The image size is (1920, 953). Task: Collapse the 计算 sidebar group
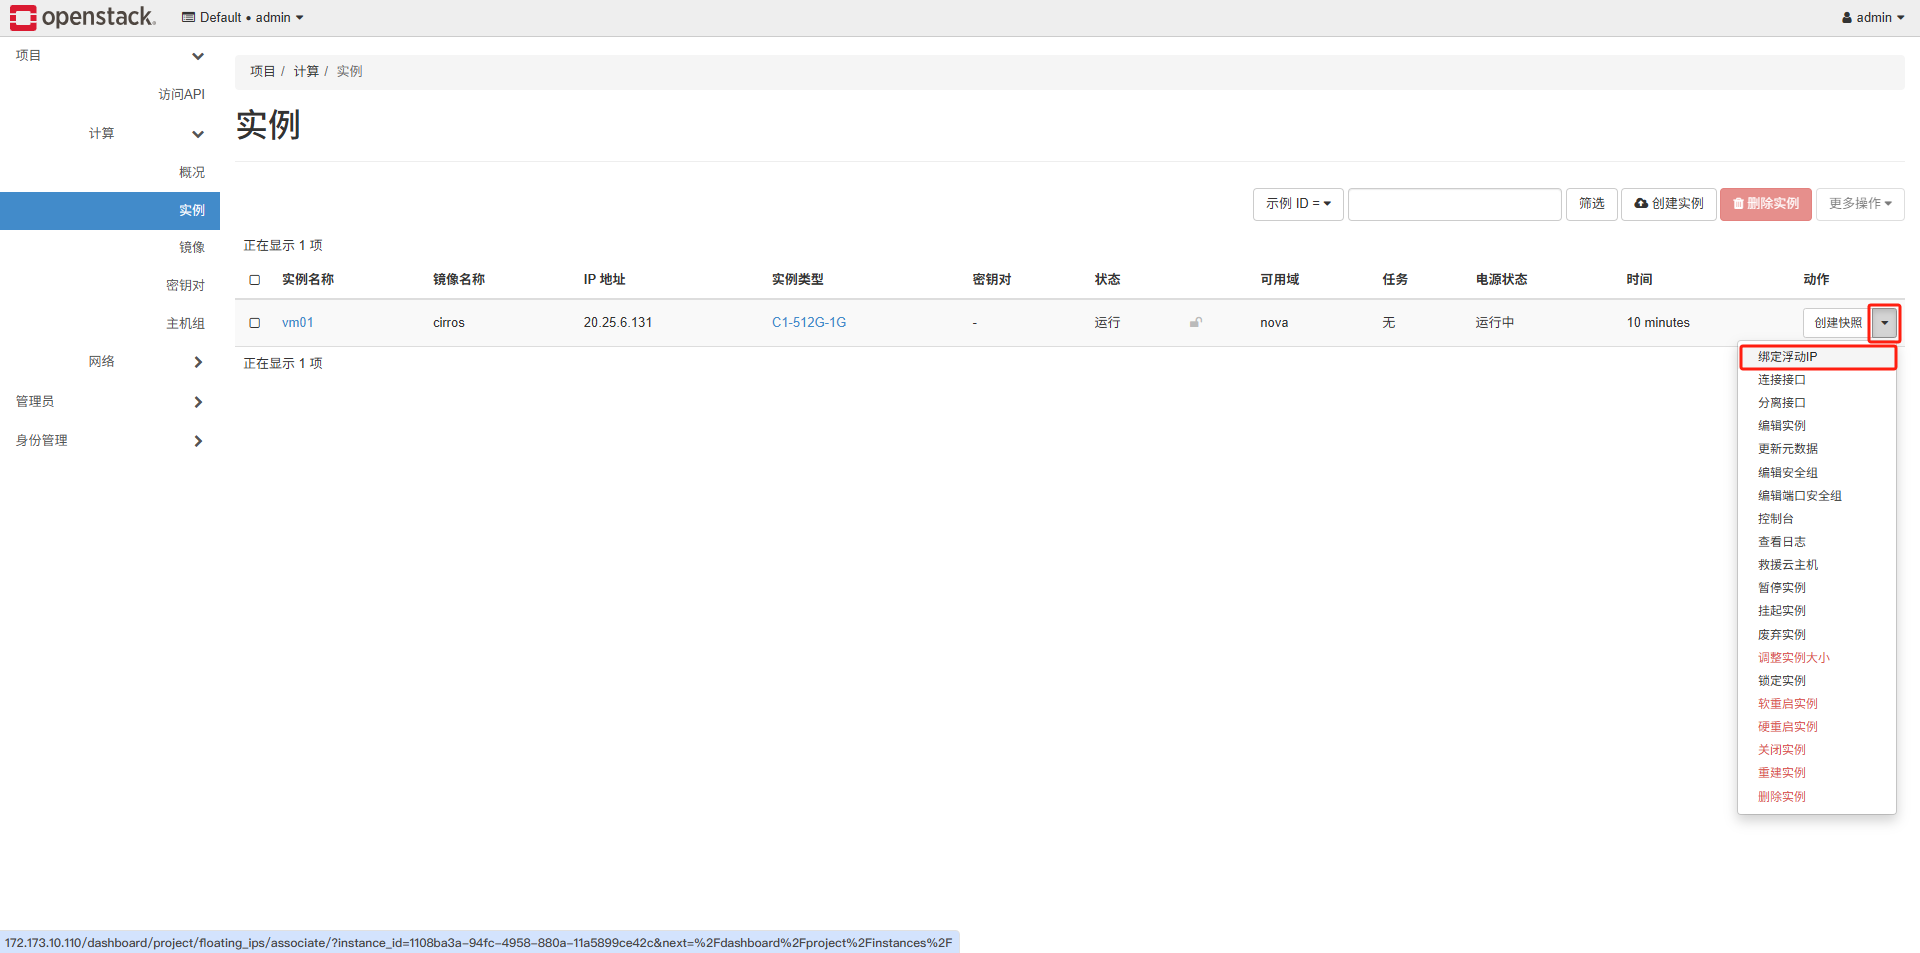pyautogui.click(x=110, y=134)
